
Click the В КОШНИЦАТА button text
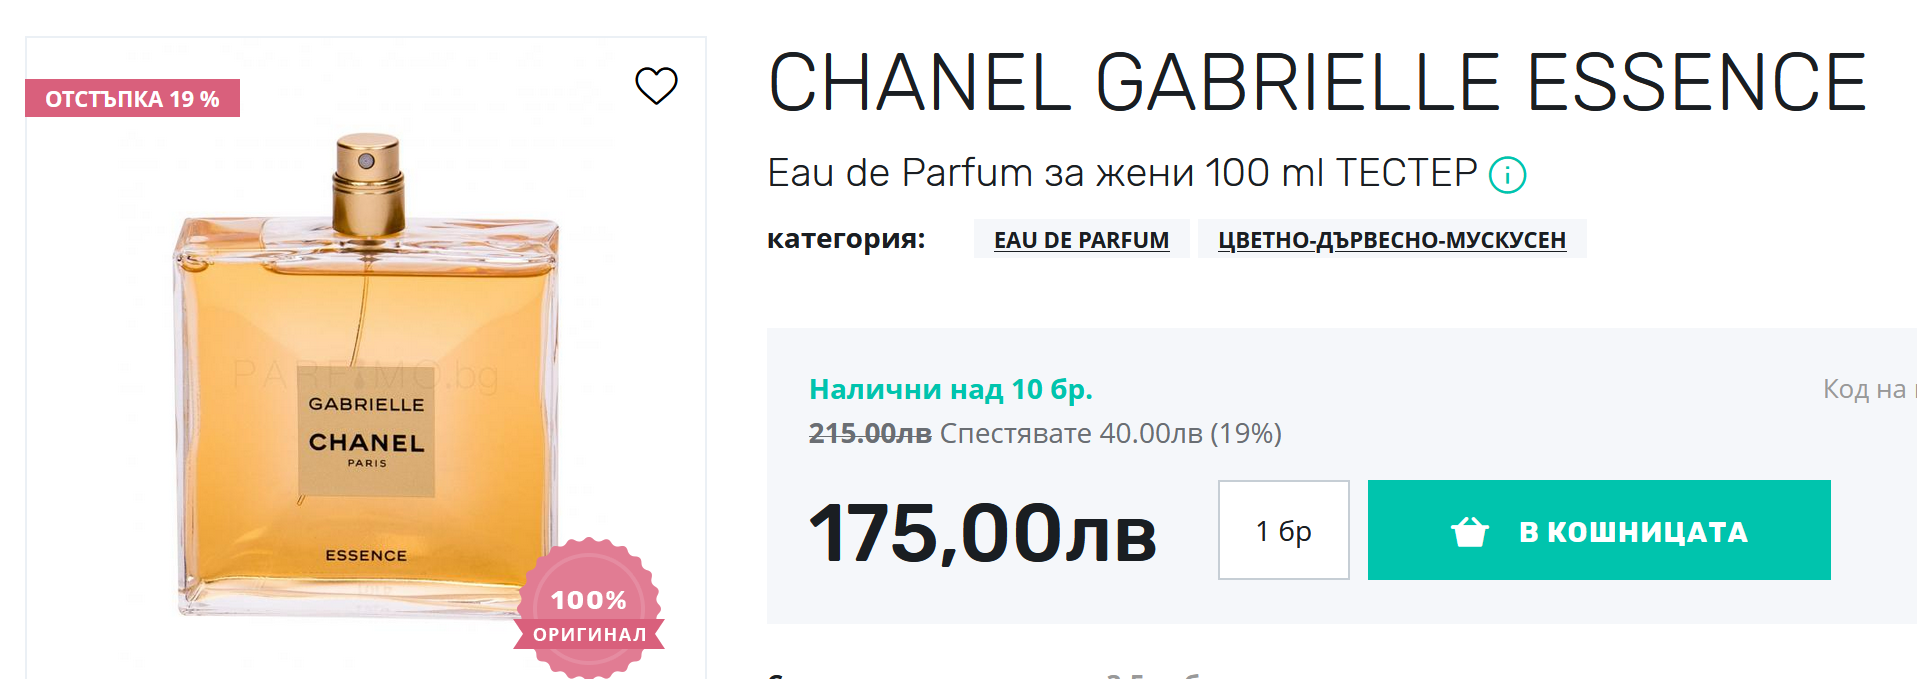coord(1633,532)
